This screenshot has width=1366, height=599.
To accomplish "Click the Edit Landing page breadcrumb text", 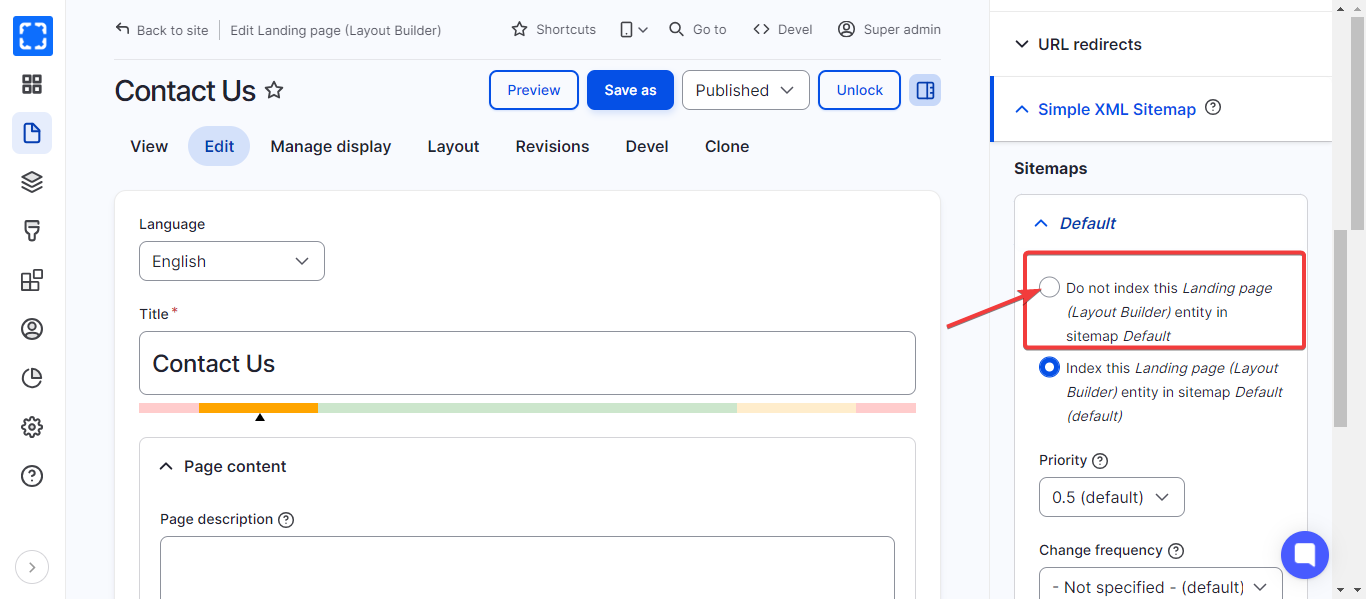I will [336, 30].
